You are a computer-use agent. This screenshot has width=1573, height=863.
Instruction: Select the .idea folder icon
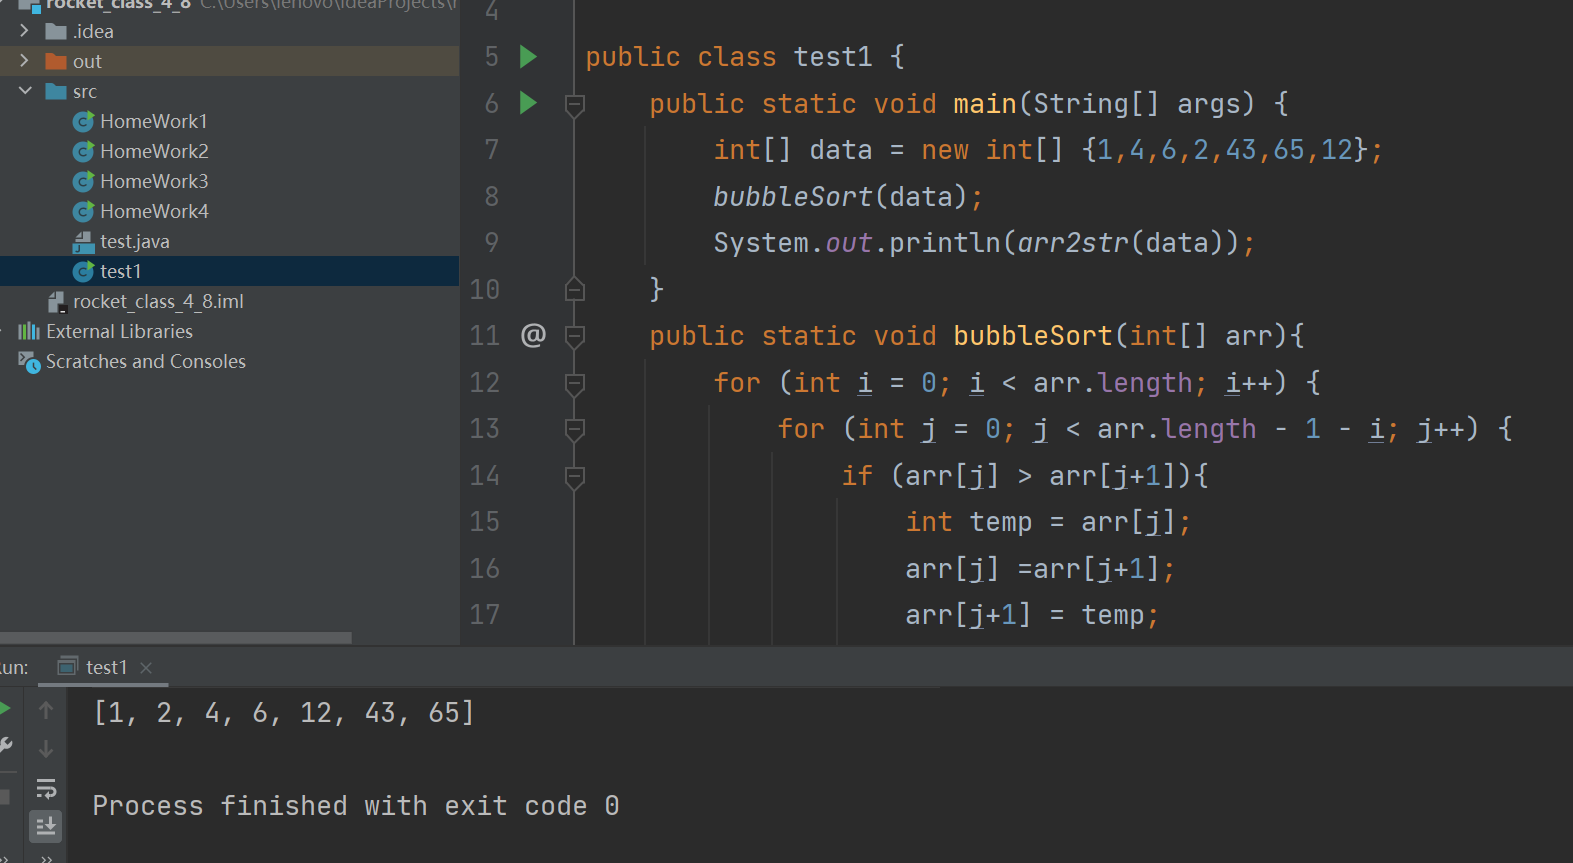click(56, 32)
